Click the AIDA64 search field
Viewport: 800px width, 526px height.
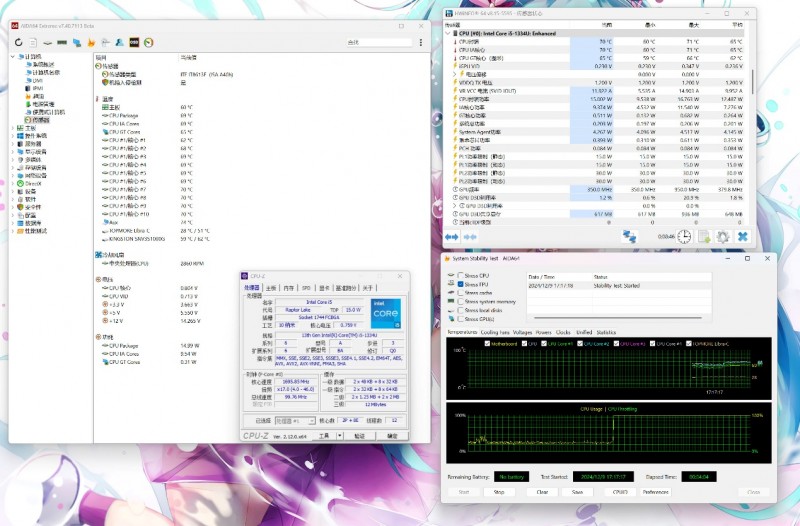coord(379,42)
